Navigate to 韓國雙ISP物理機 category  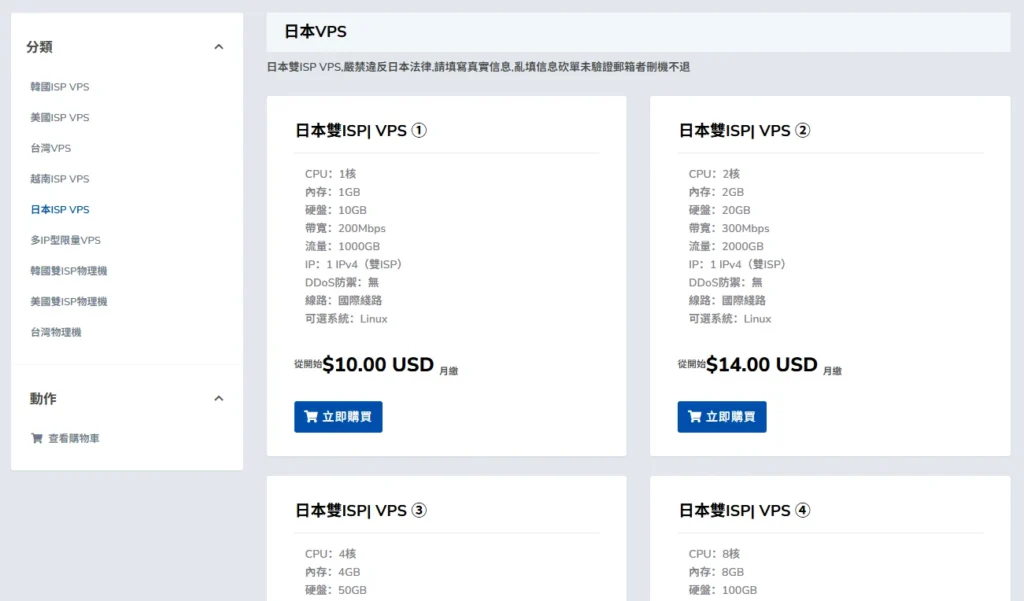click(x=69, y=271)
